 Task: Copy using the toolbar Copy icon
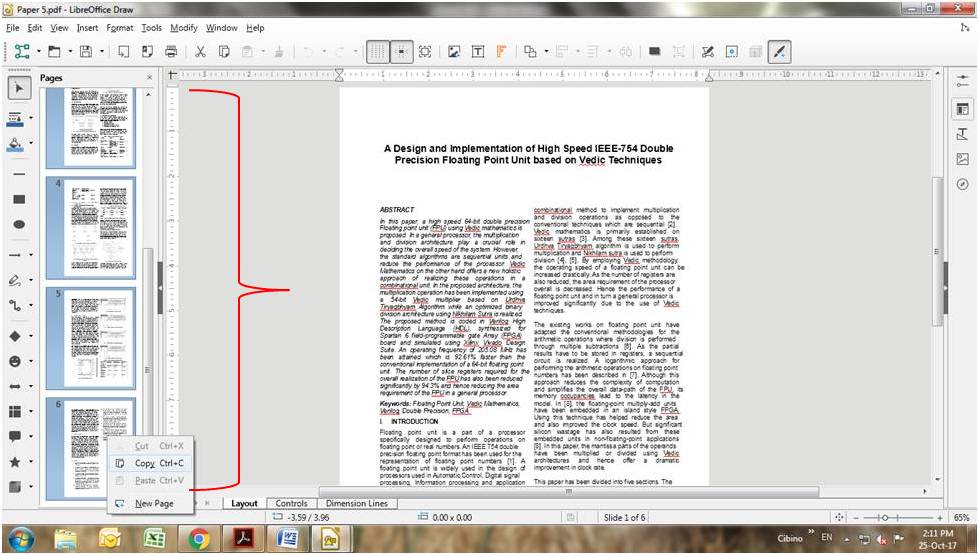[x=224, y=52]
